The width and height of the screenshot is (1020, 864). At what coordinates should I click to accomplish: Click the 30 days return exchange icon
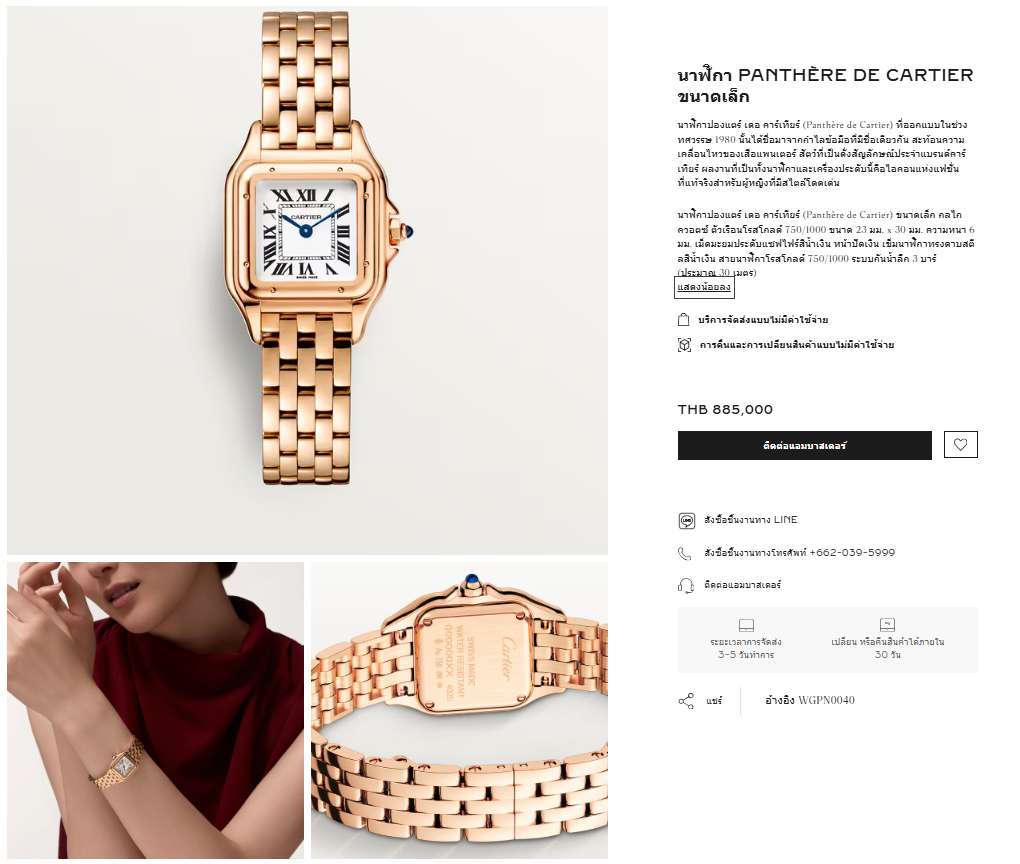click(887, 625)
